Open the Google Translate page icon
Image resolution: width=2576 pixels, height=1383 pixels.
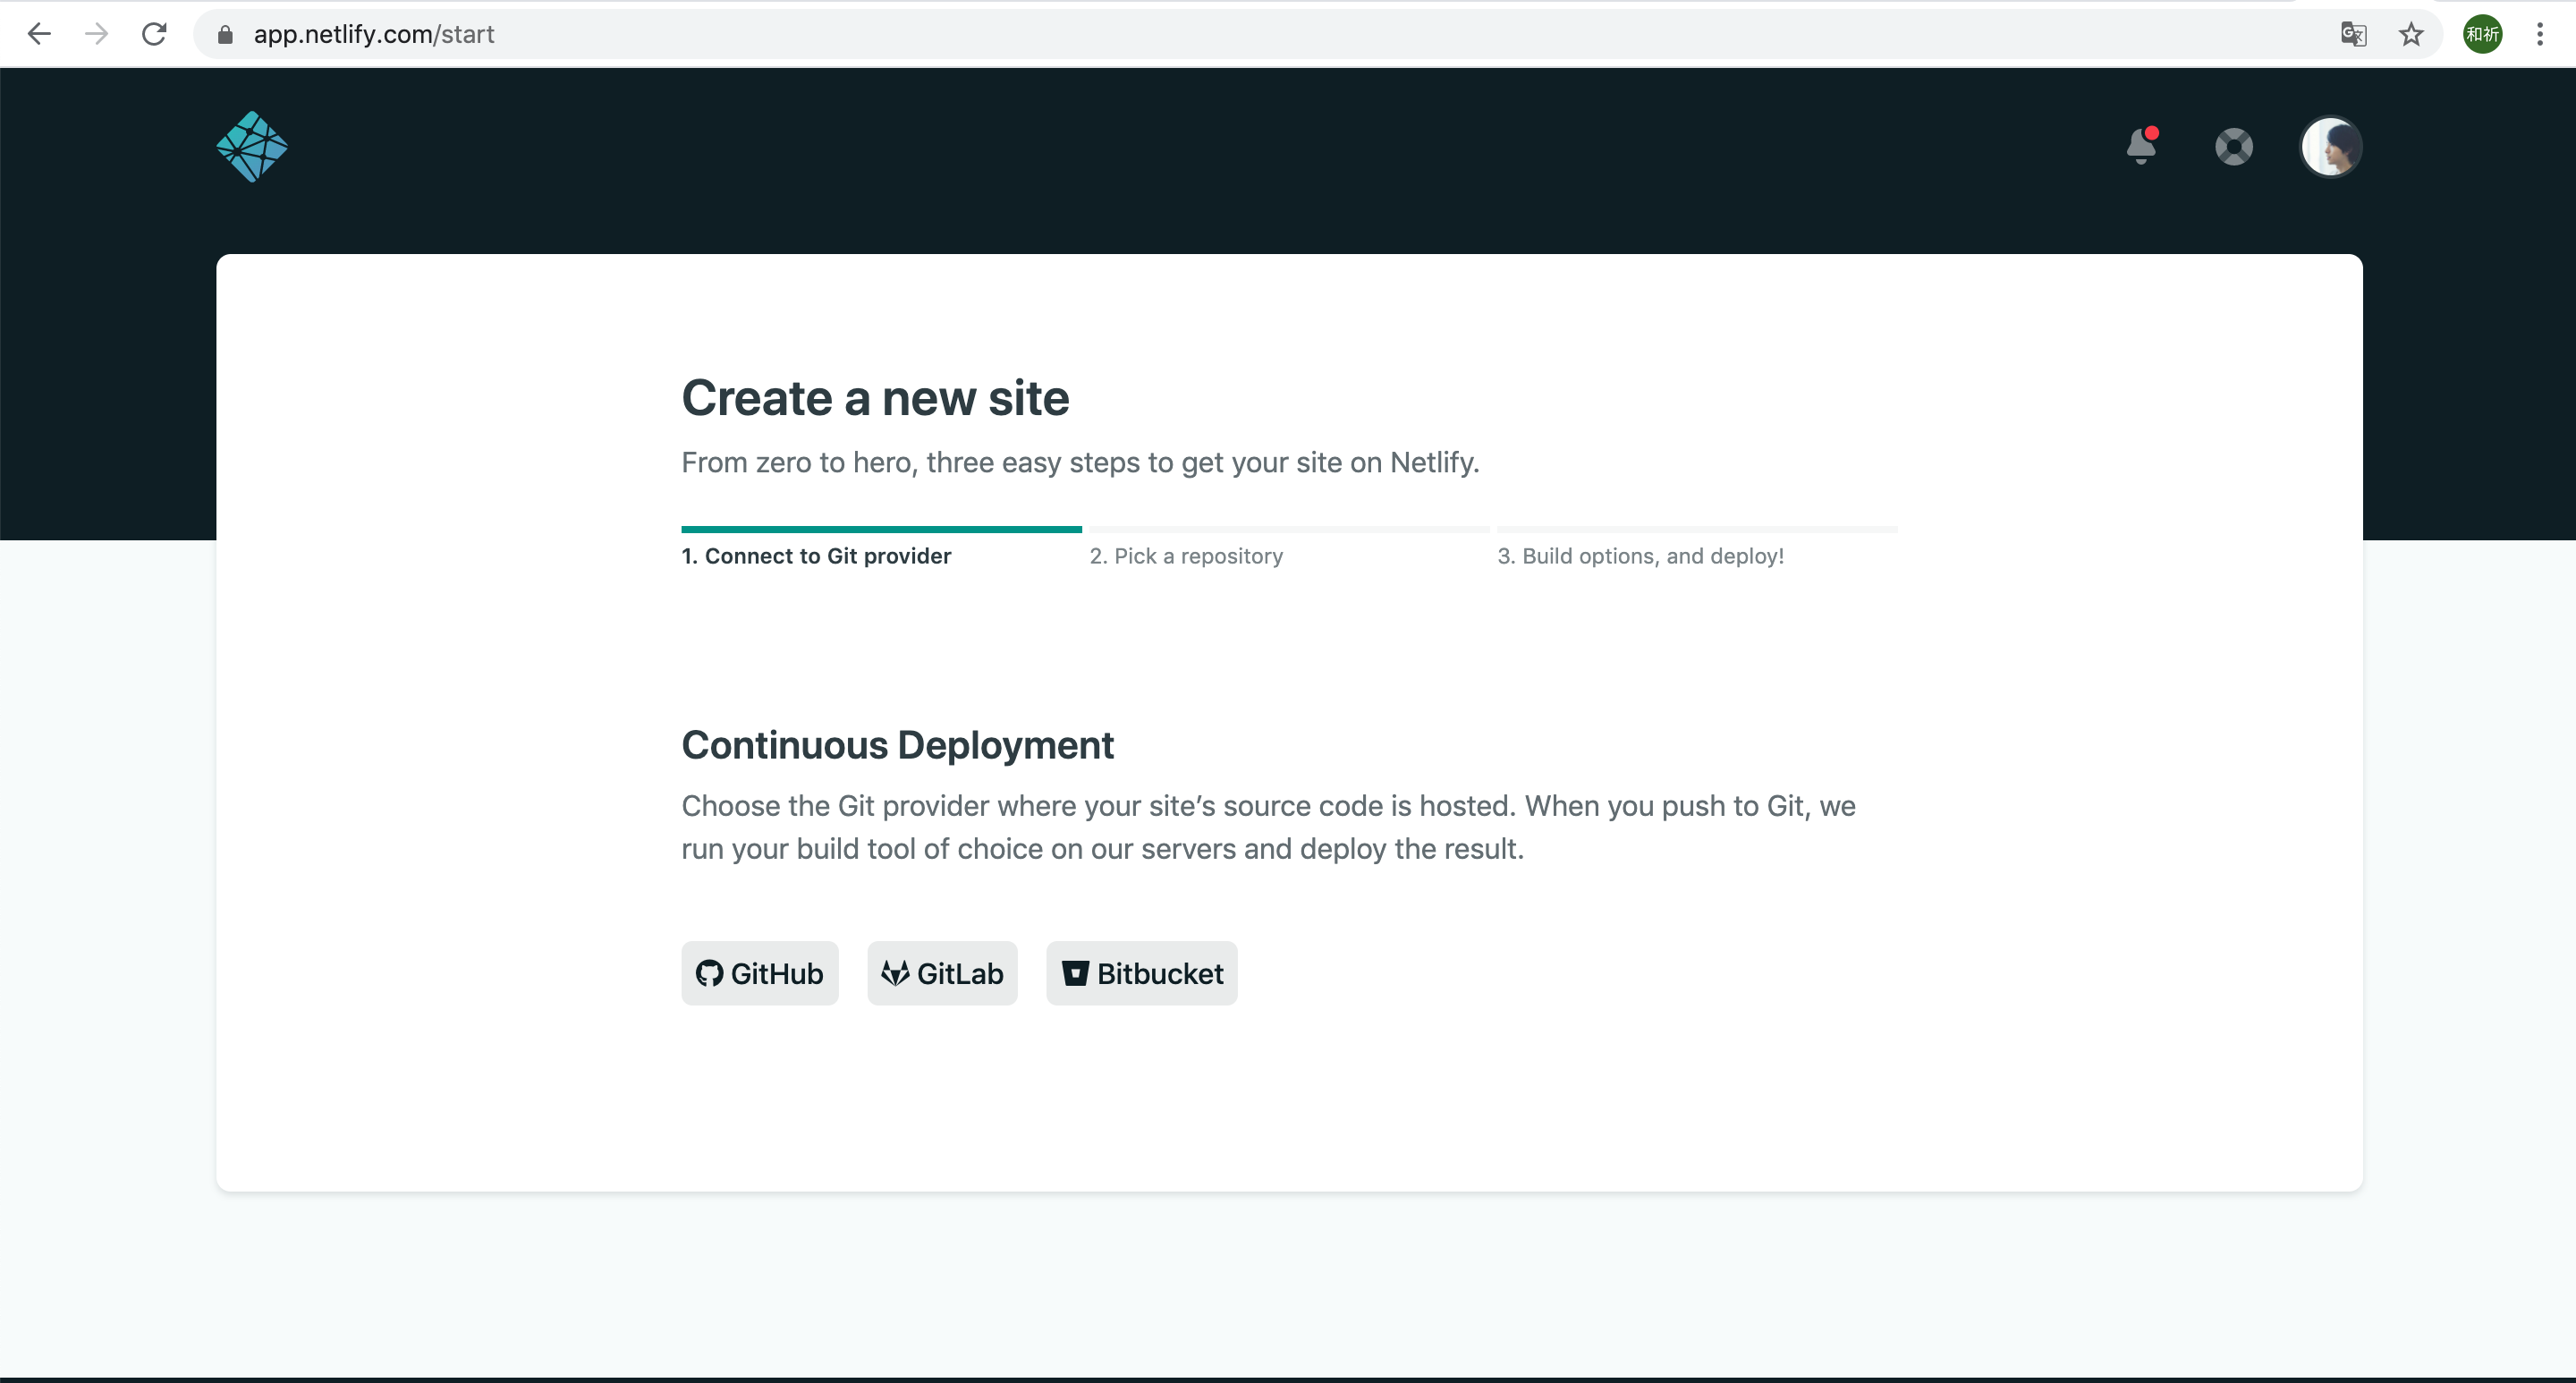[x=2353, y=34]
